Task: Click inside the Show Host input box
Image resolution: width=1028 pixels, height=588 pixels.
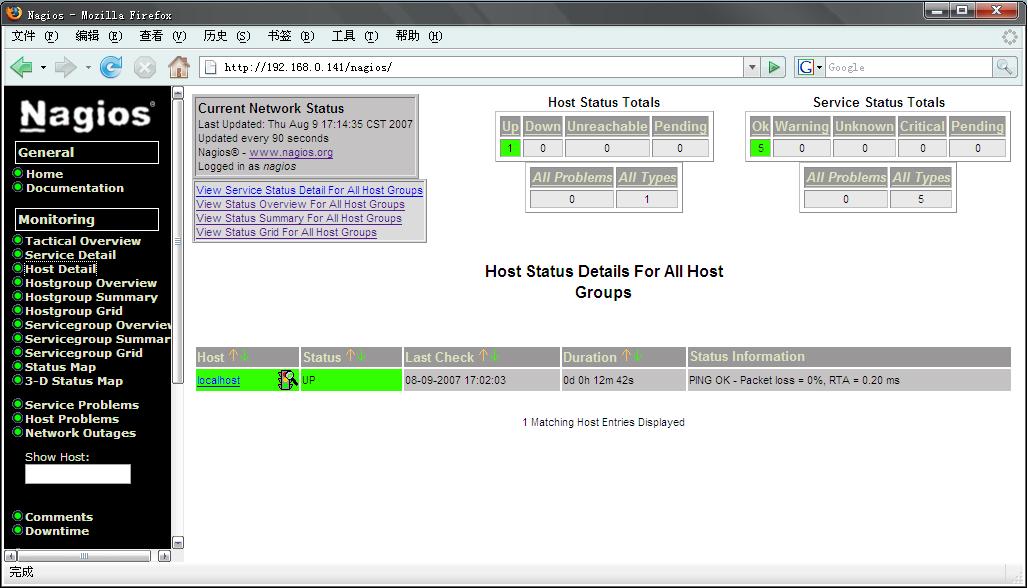Action: [x=78, y=474]
